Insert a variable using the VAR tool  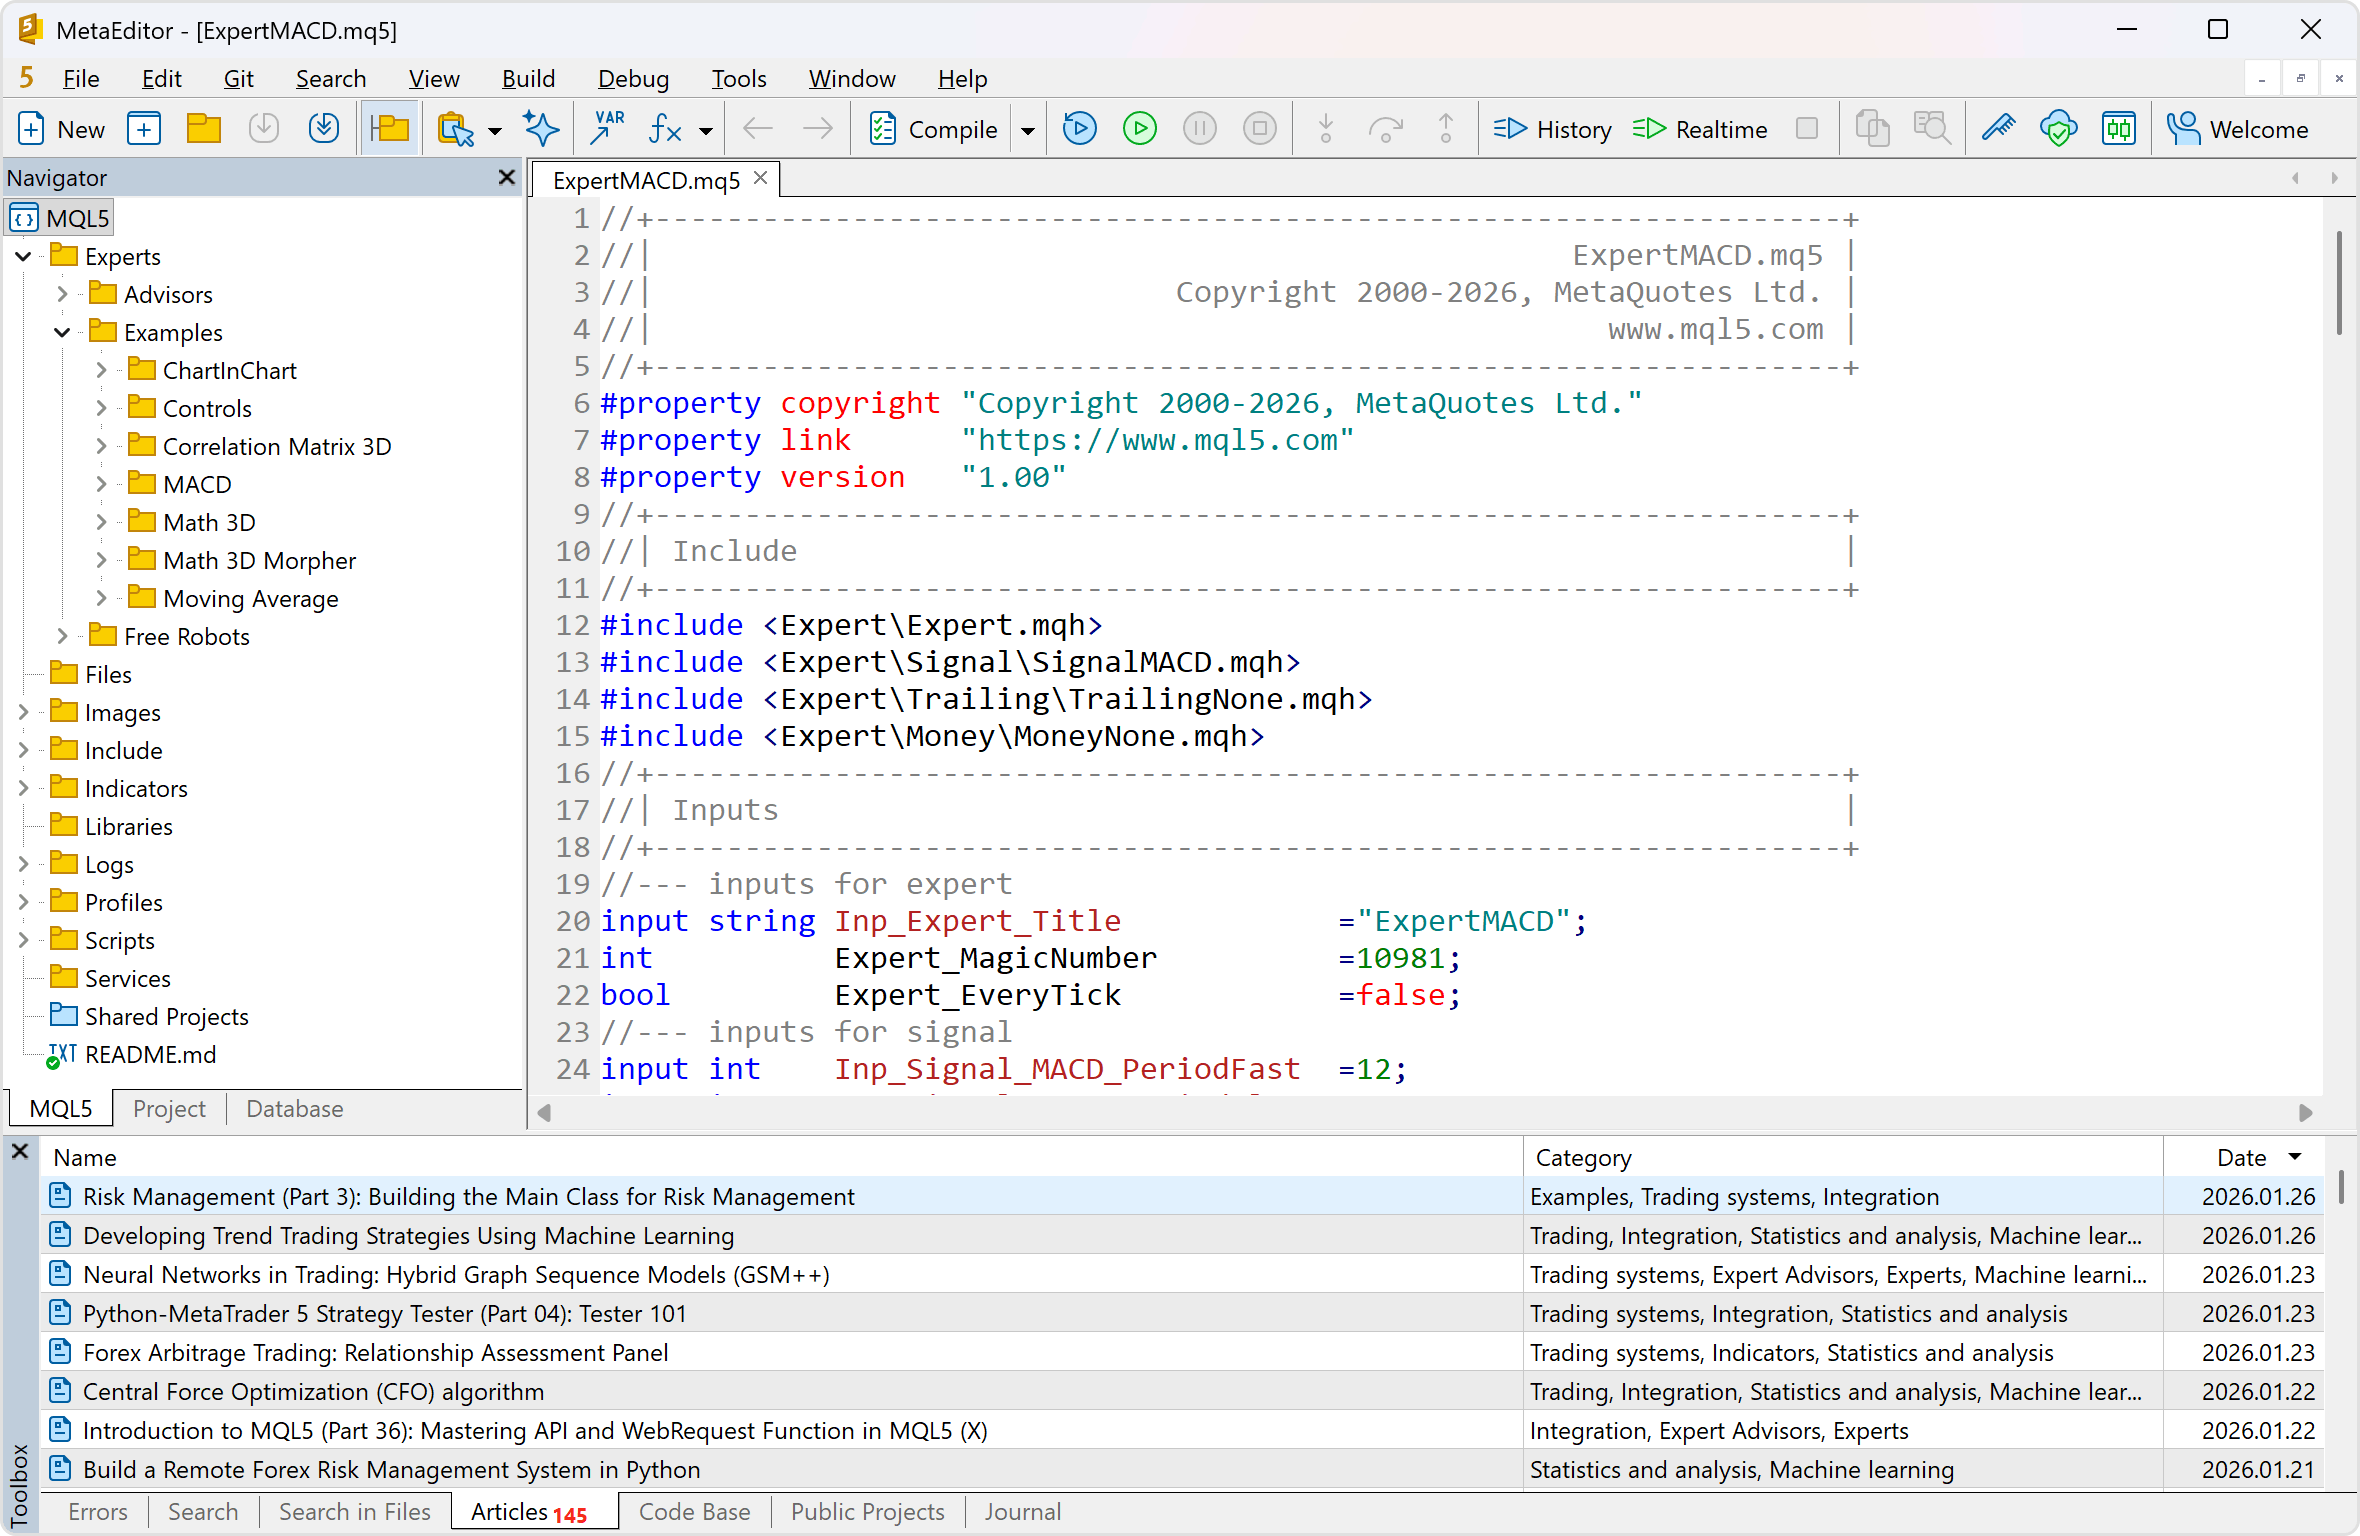(606, 128)
